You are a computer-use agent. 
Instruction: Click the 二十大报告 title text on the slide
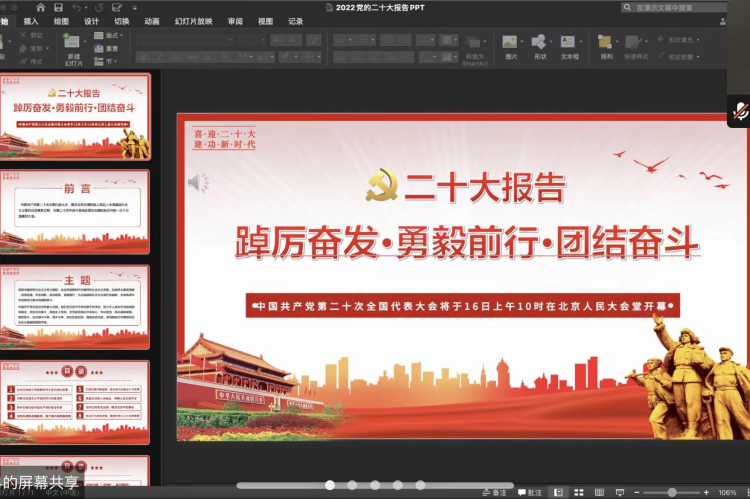click(485, 188)
